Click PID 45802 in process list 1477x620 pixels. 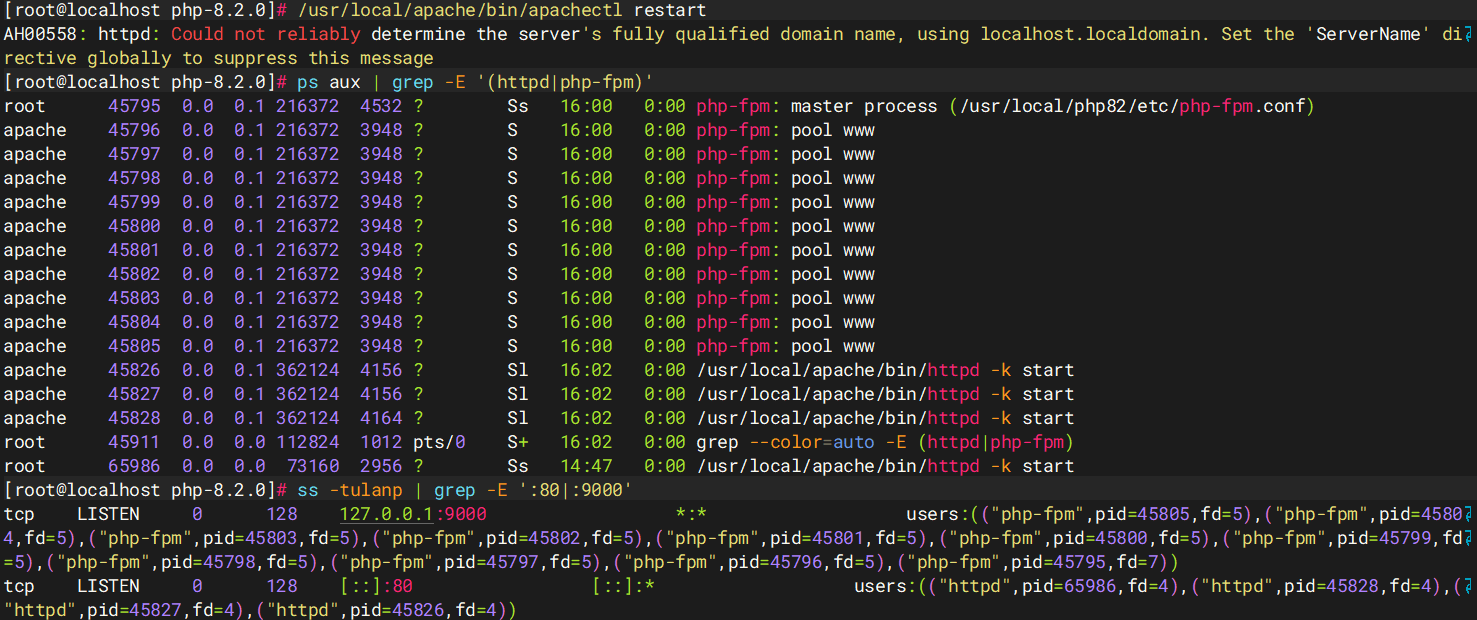click(134, 274)
